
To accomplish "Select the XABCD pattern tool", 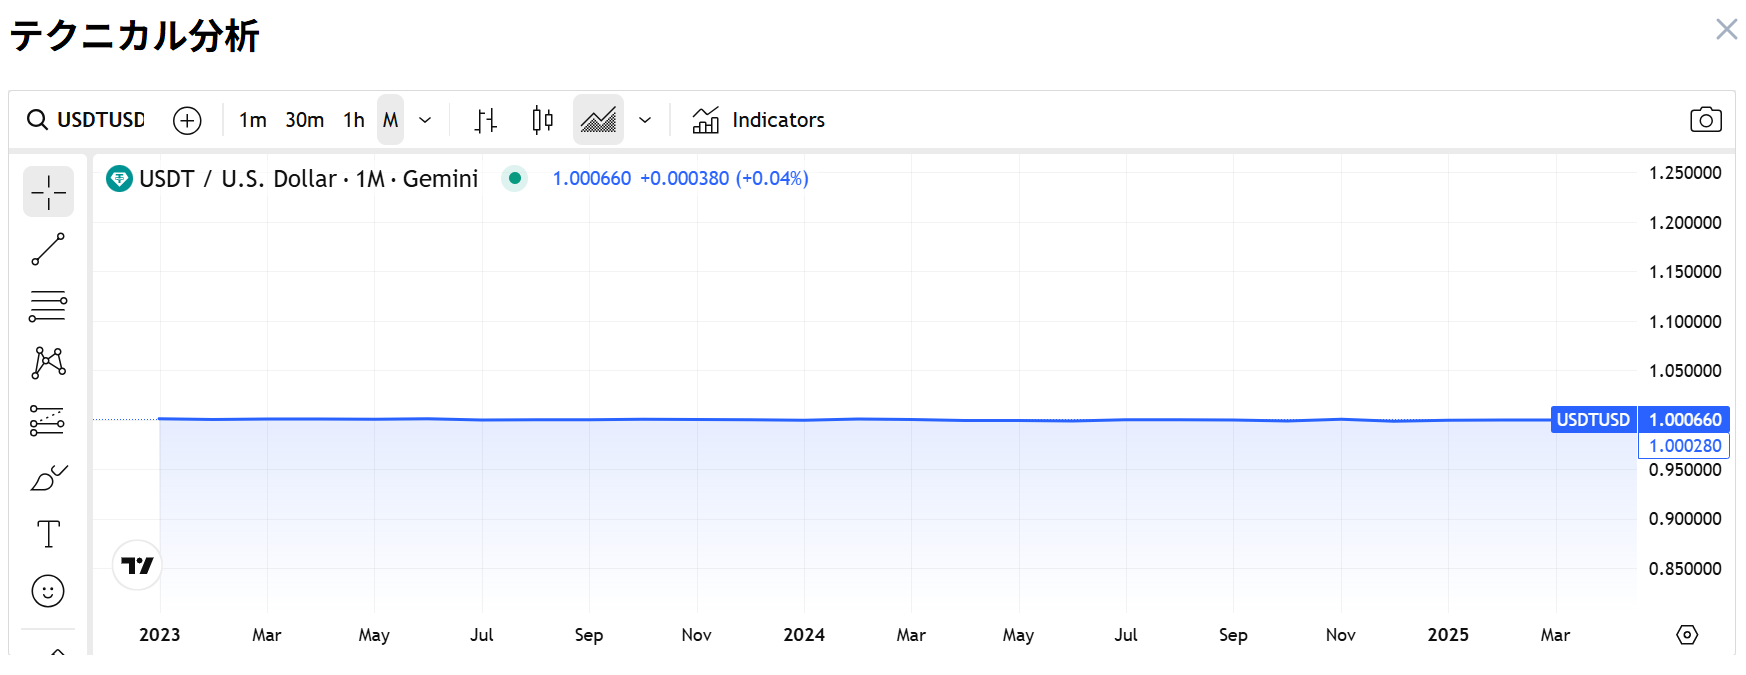I will pos(48,363).
